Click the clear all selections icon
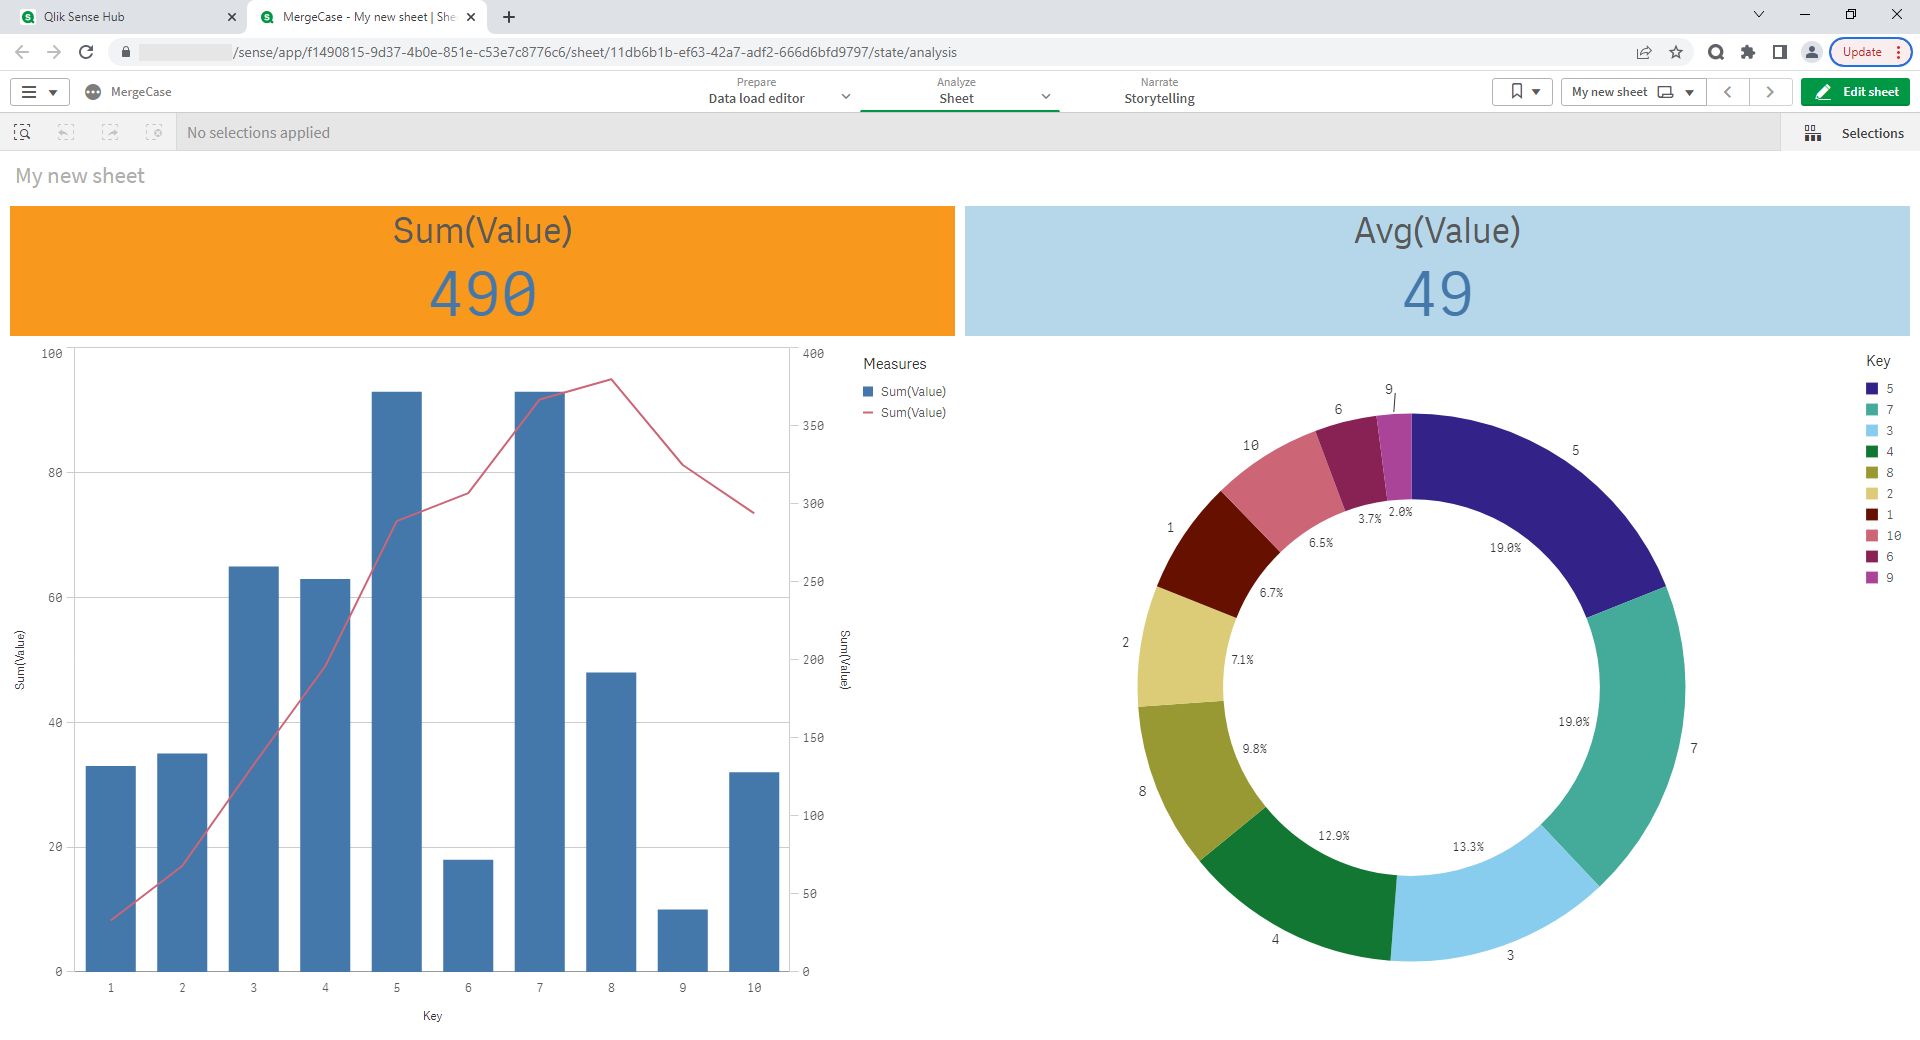 (x=154, y=132)
